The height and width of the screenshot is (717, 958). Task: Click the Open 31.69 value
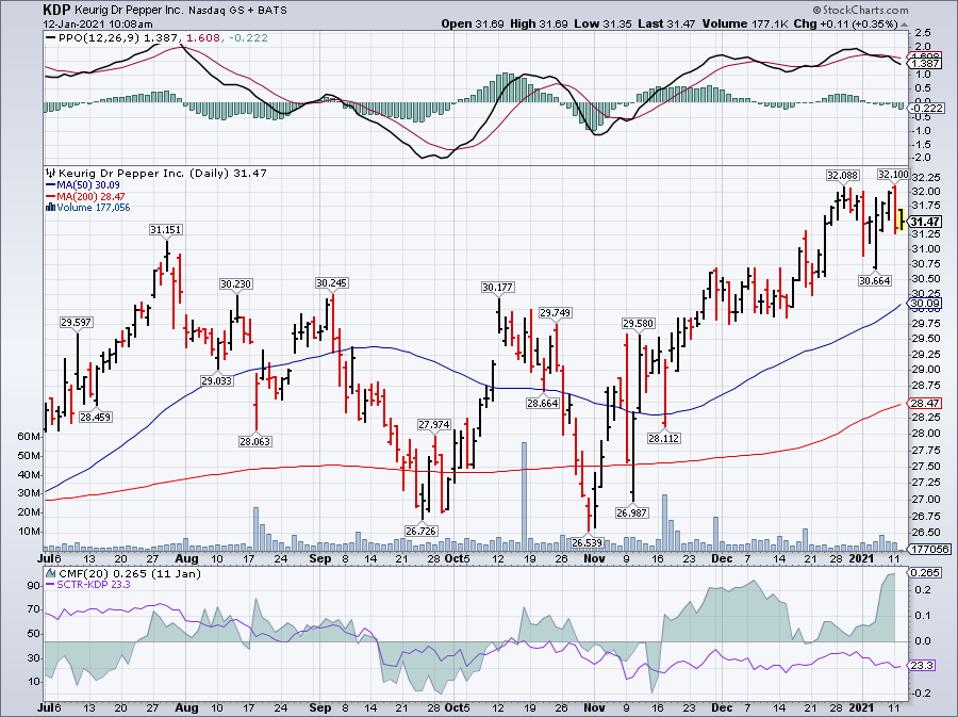tap(474, 24)
